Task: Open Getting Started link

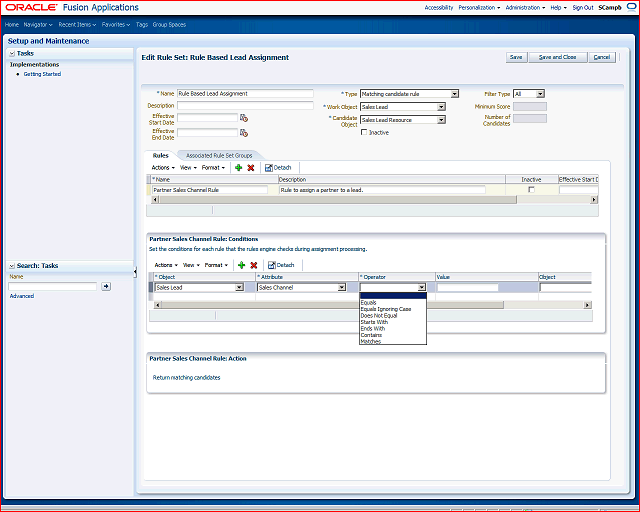Action: (x=42, y=74)
